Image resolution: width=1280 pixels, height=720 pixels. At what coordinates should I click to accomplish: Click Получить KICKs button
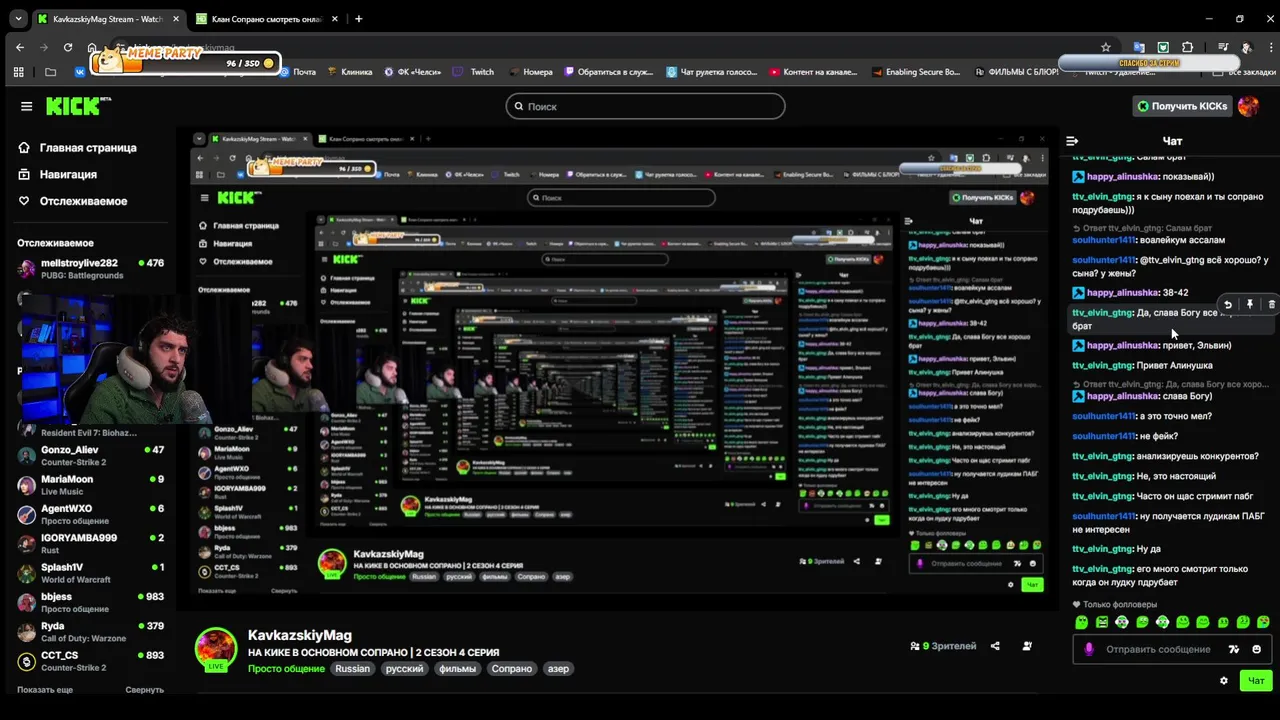(x=1181, y=106)
